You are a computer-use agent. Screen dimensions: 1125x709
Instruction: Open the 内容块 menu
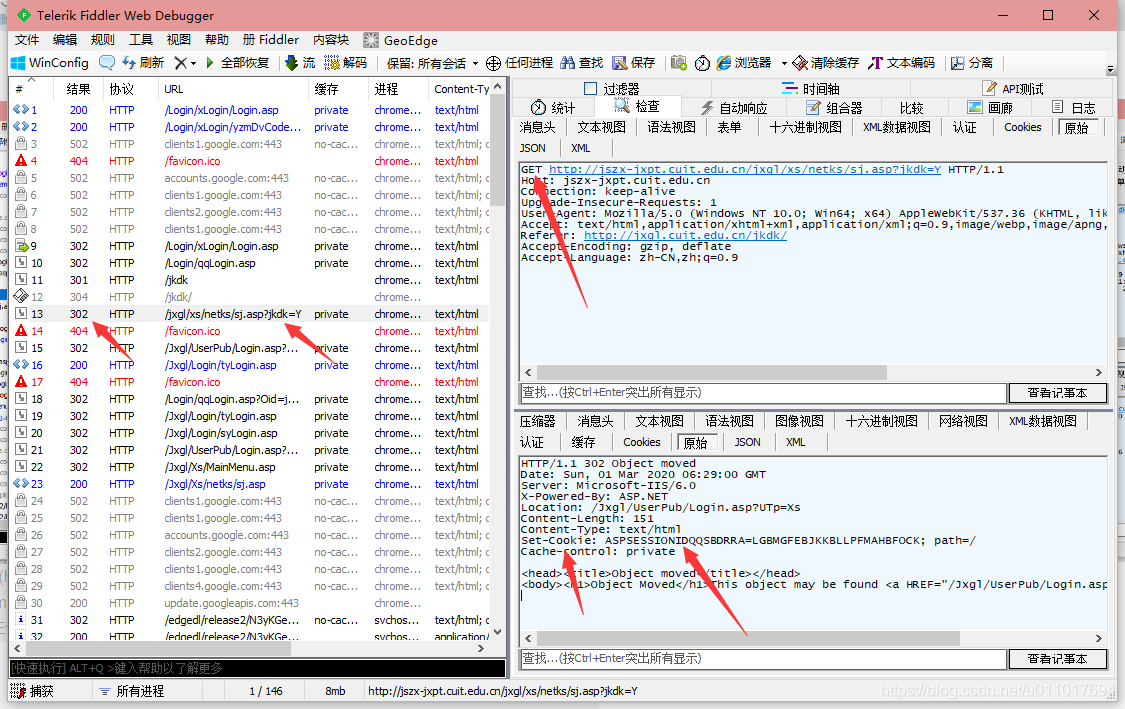[331, 39]
